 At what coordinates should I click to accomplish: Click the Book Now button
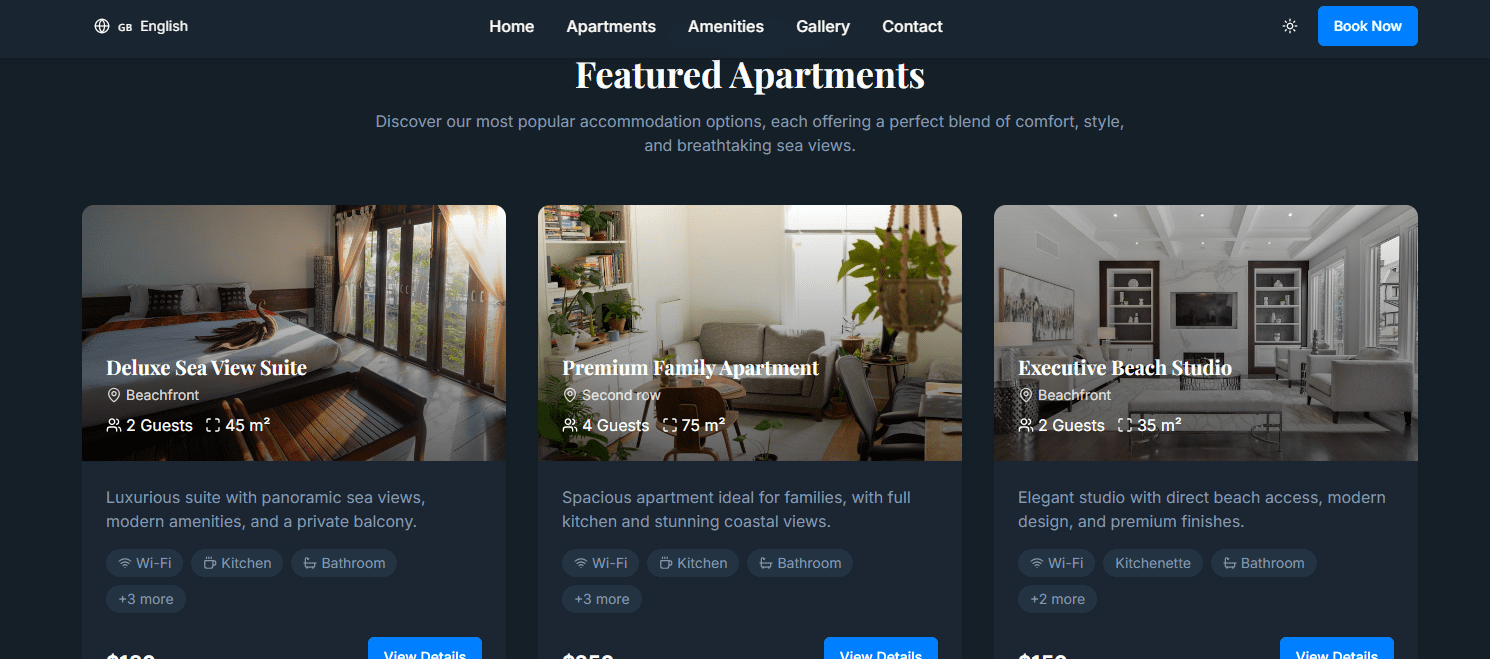(x=1367, y=26)
